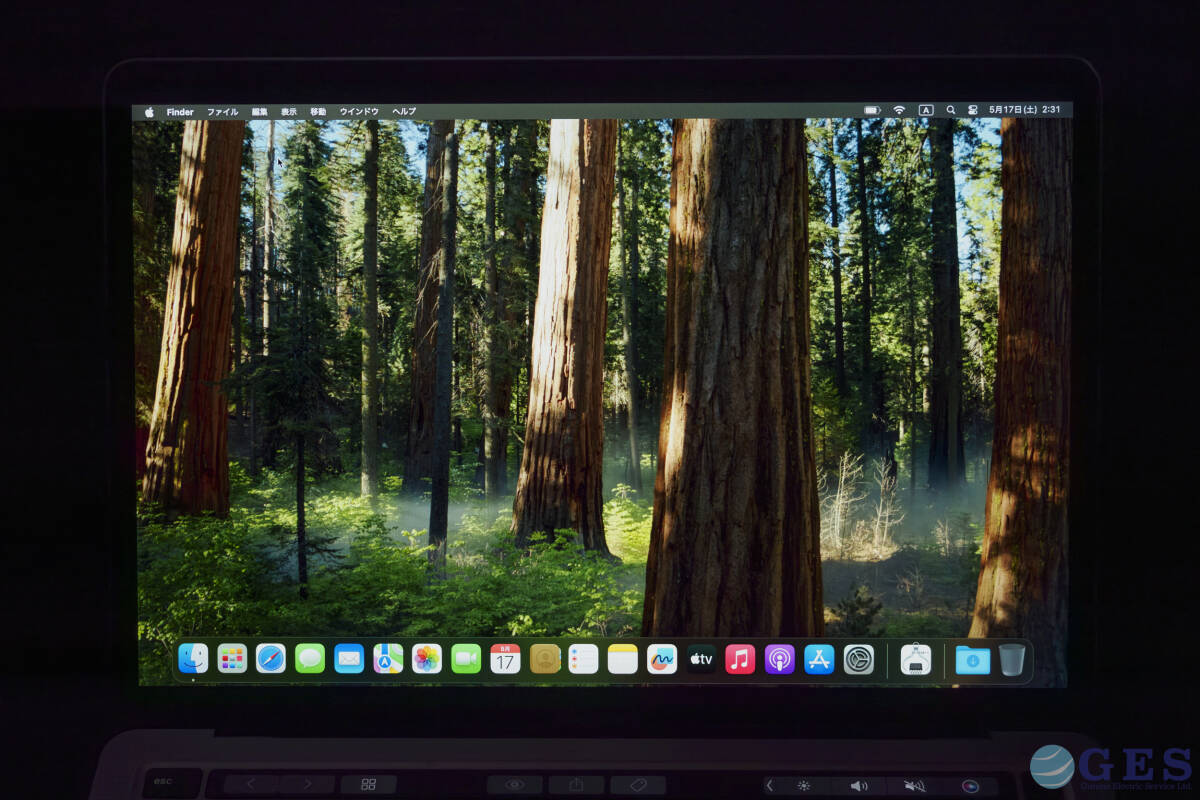The width and height of the screenshot is (1200, 800).
Task: Check the battery status icon
Action: pos(872,110)
